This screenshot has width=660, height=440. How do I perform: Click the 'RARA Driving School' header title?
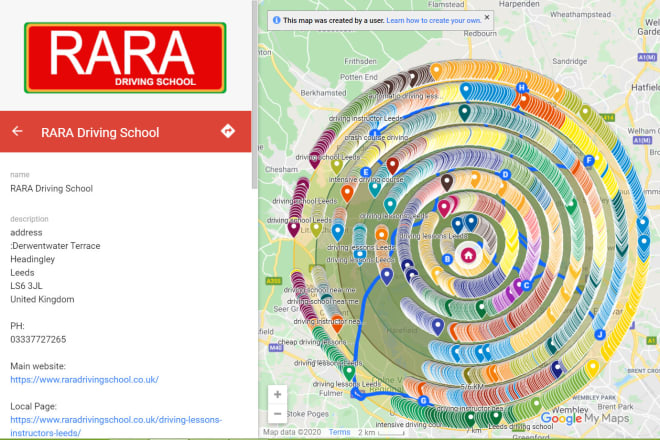(100, 133)
